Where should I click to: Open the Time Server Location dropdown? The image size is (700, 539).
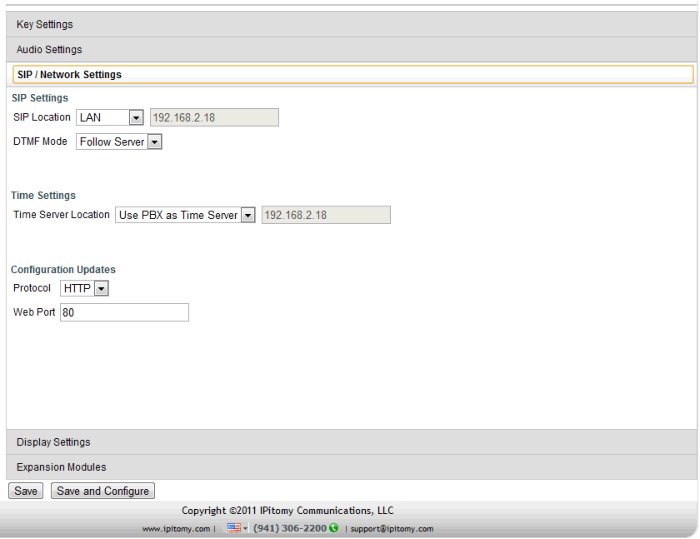pyautogui.click(x=185, y=215)
